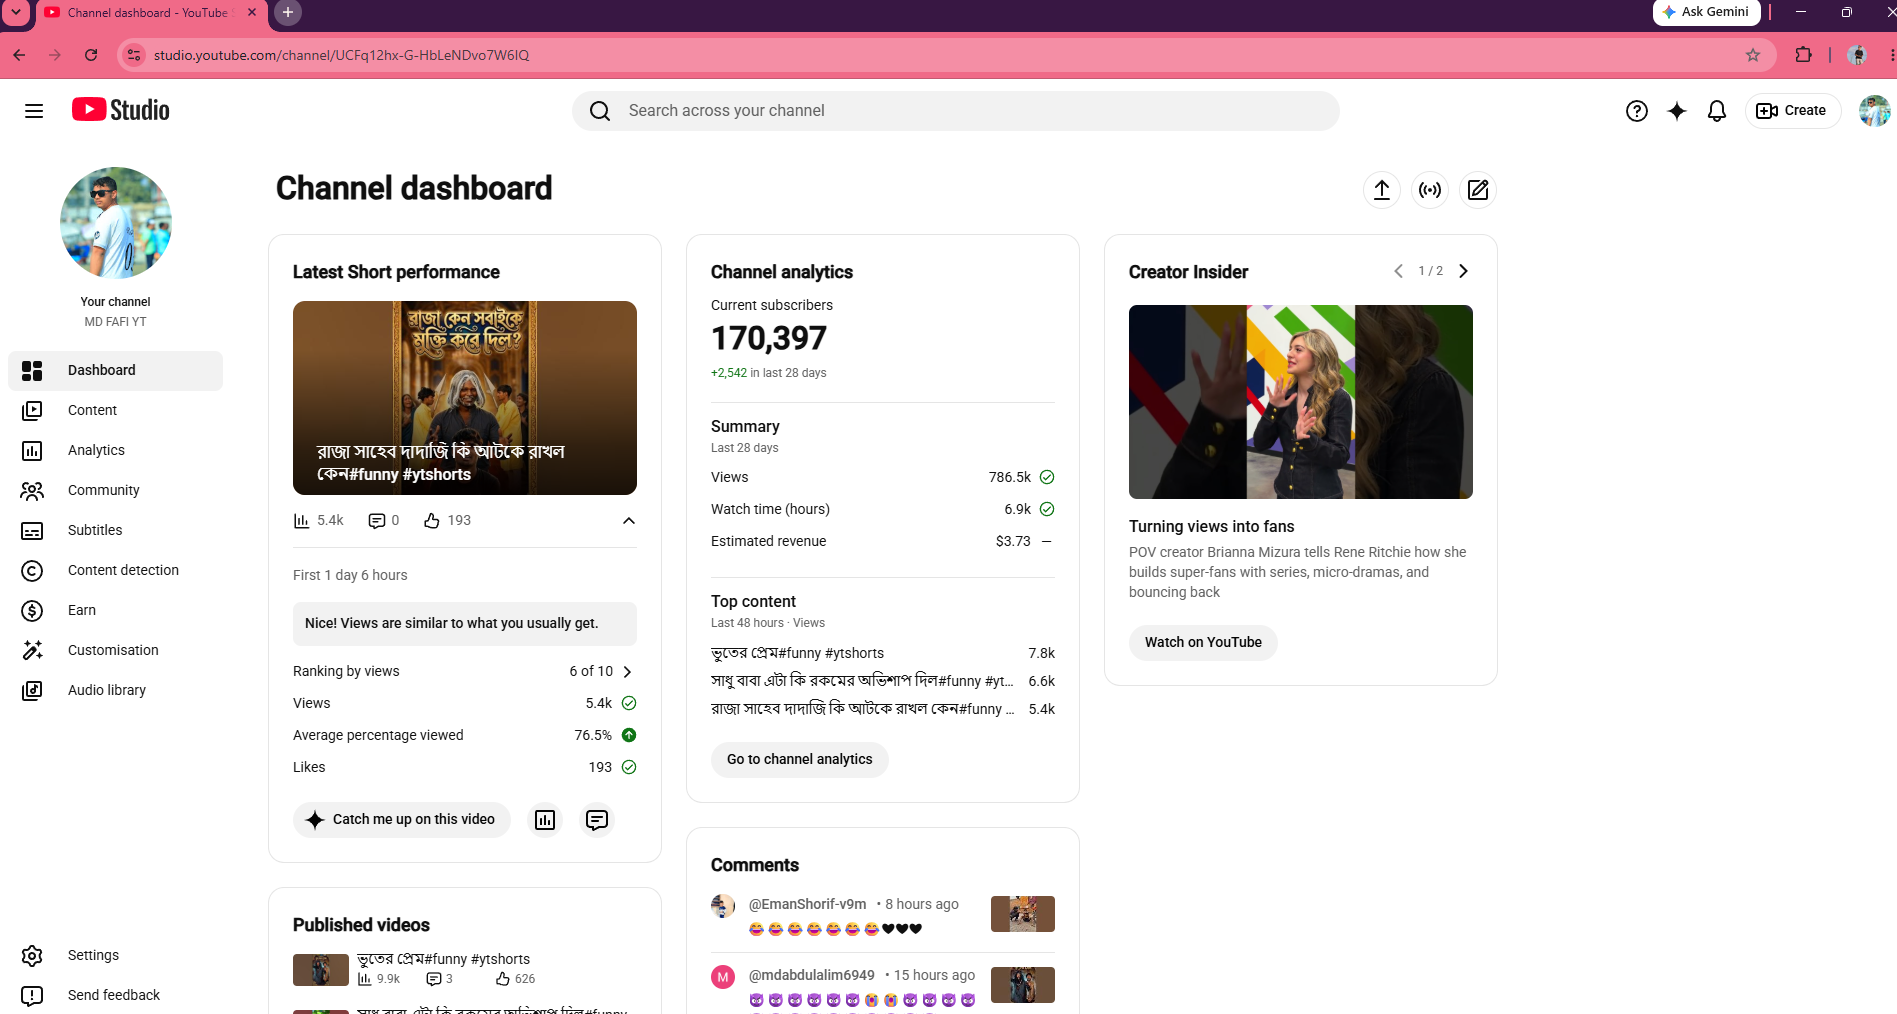Click top content row with 5.4k views
1897x1014 pixels.
click(x=883, y=710)
